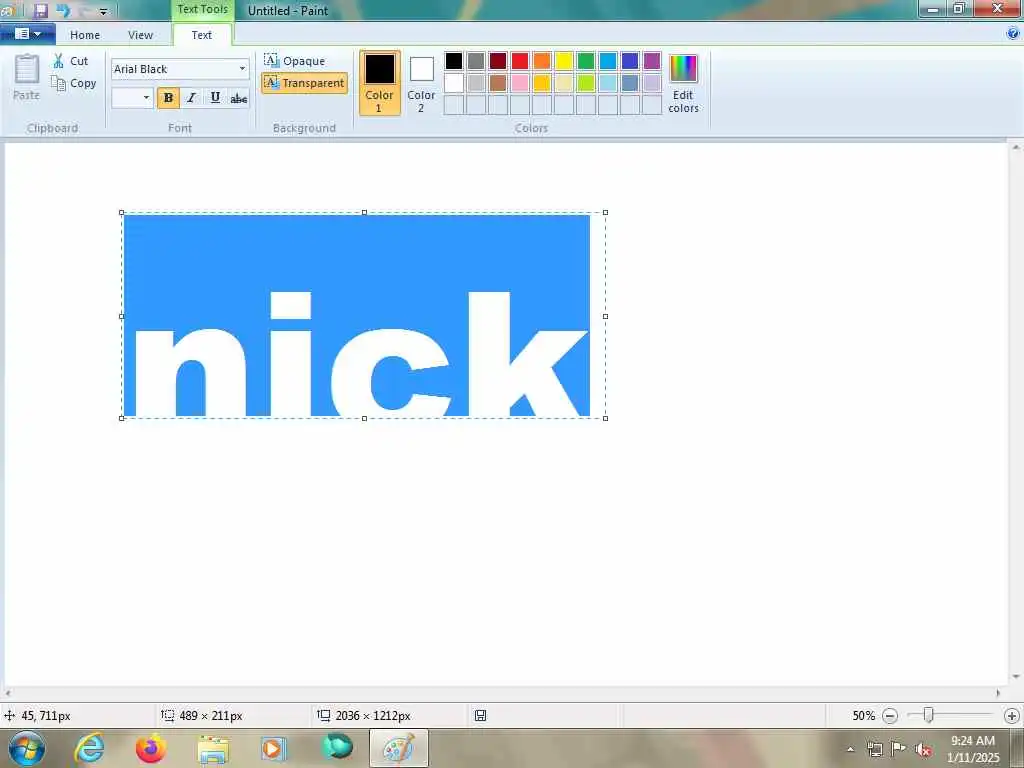Image resolution: width=1024 pixels, height=768 pixels.
Task: Pick the lavender color swatch
Action: pos(652,83)
